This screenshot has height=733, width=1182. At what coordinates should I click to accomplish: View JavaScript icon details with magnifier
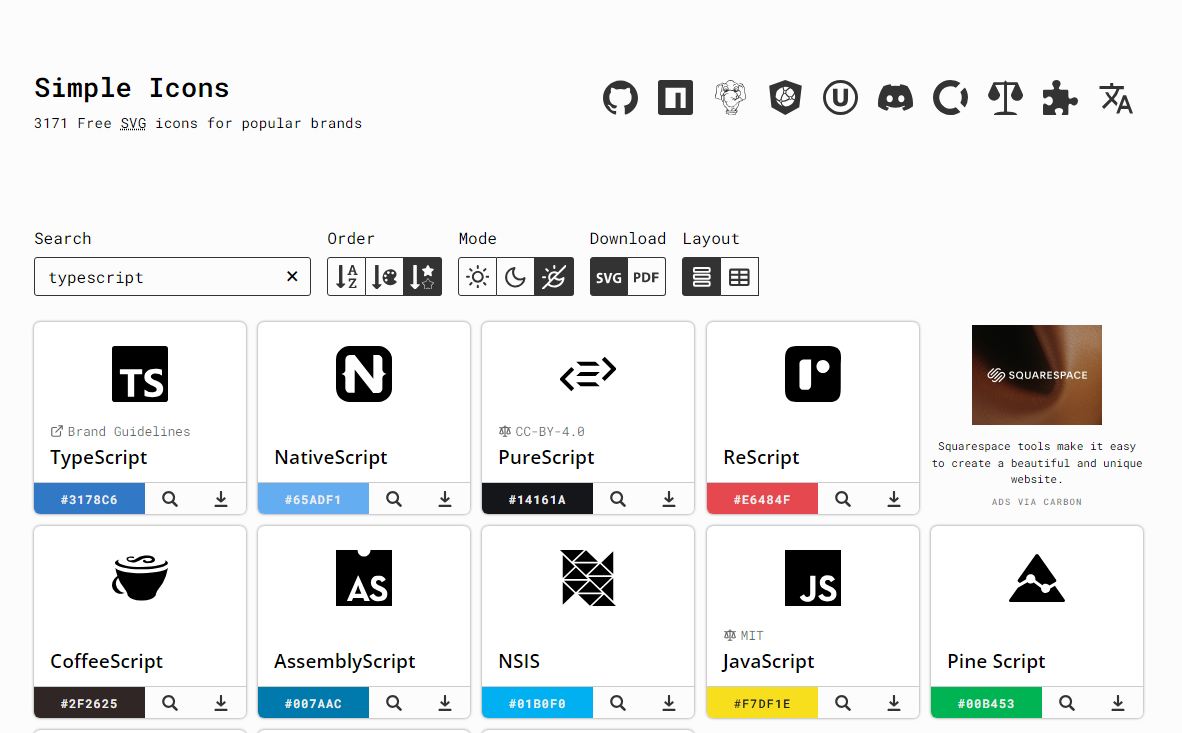(x=843, y=704)
